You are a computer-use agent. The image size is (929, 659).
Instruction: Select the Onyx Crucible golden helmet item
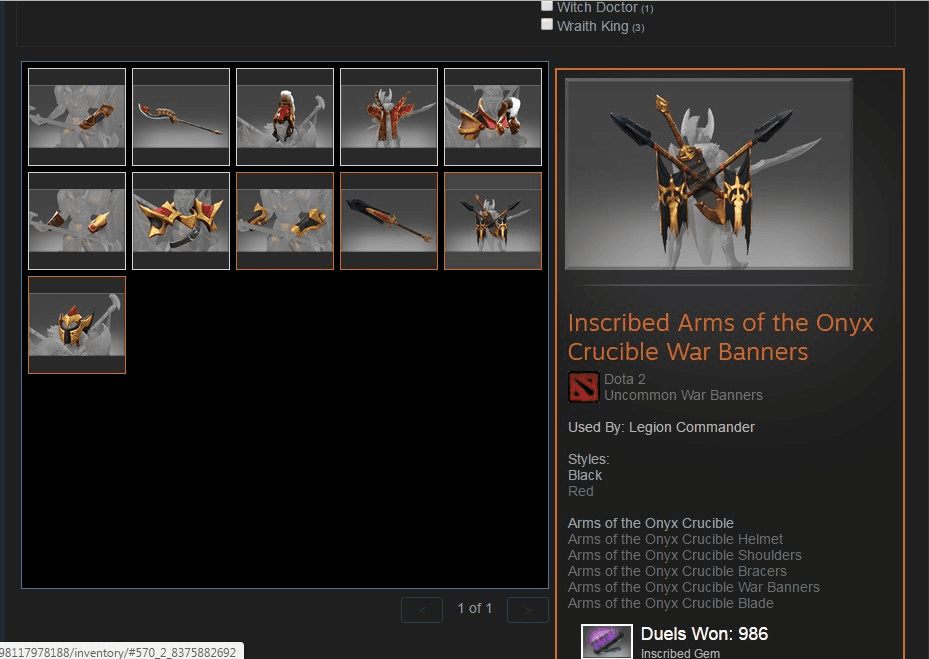tap(77, 325)
